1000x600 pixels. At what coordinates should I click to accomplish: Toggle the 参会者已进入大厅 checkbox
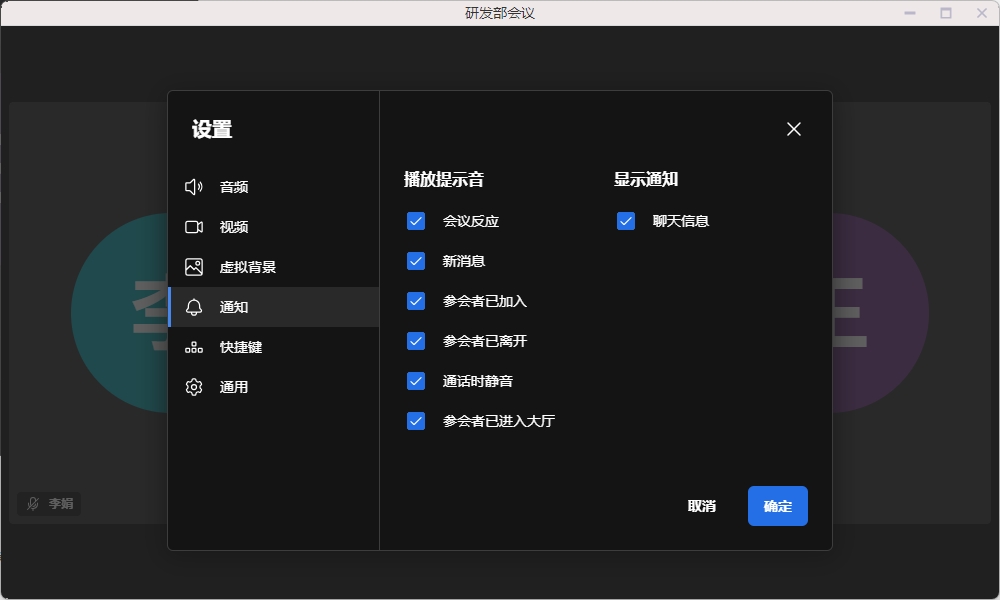pos(416,421)
